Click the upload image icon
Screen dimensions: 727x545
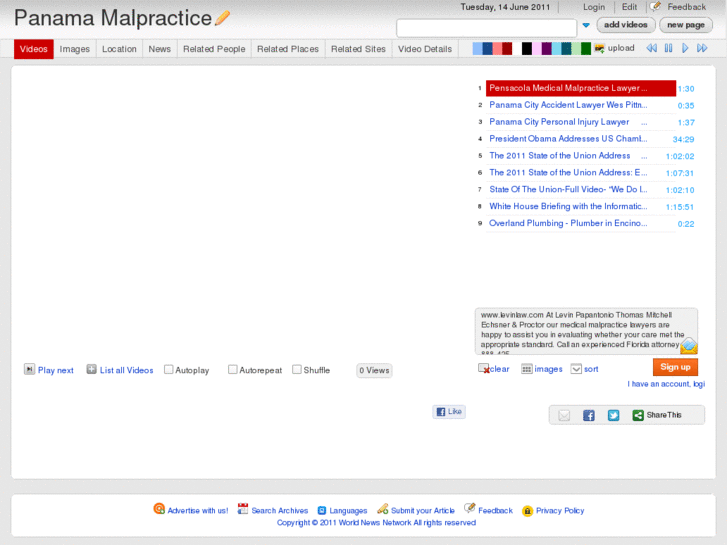[x=599, y=48]
